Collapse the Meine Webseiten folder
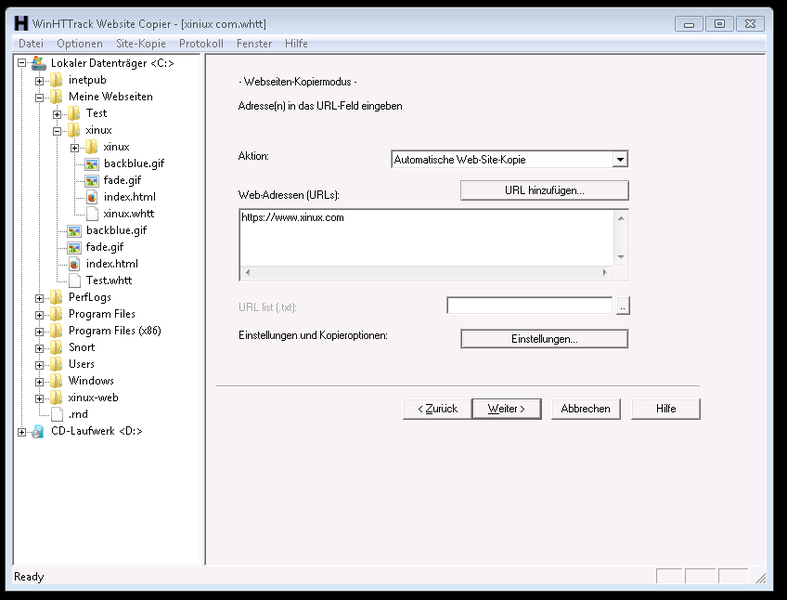 point(40,97)
